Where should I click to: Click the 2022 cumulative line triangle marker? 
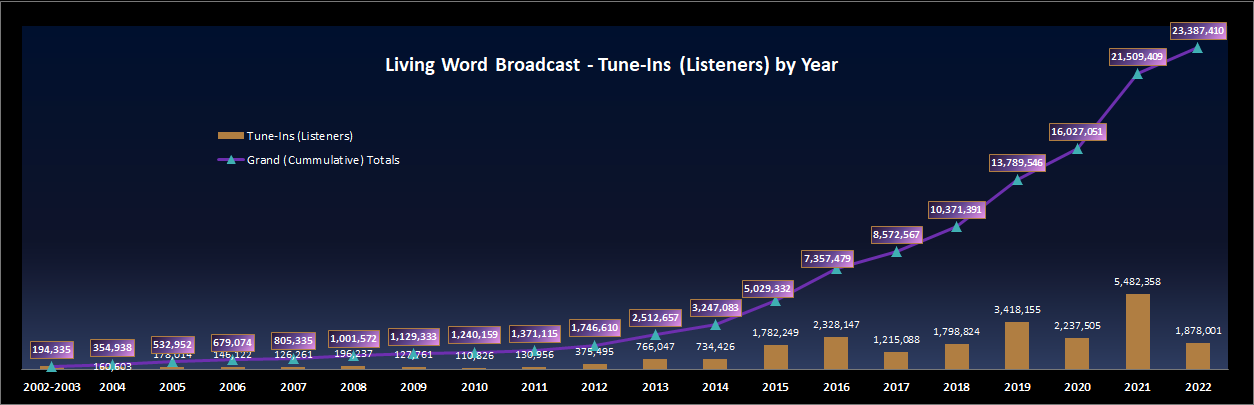click(1198, 47)
